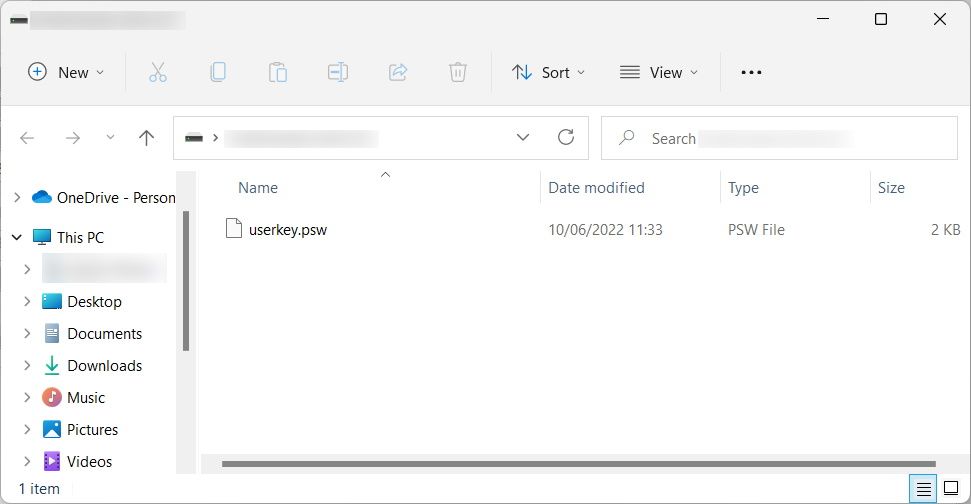Open the New item dropdown
Image resolution: width=971 pixels, height=504 pixels.
[x=66, y=72]
